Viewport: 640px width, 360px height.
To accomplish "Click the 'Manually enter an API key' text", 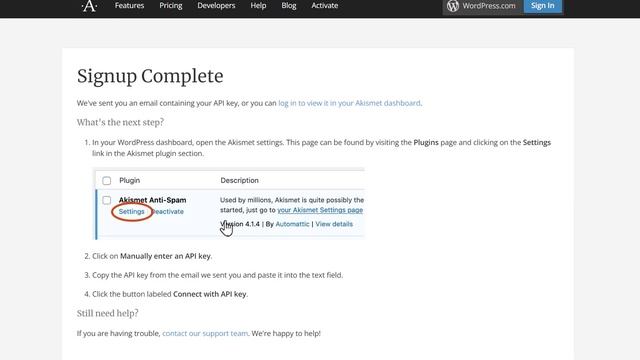I will (x=165, y=256).
